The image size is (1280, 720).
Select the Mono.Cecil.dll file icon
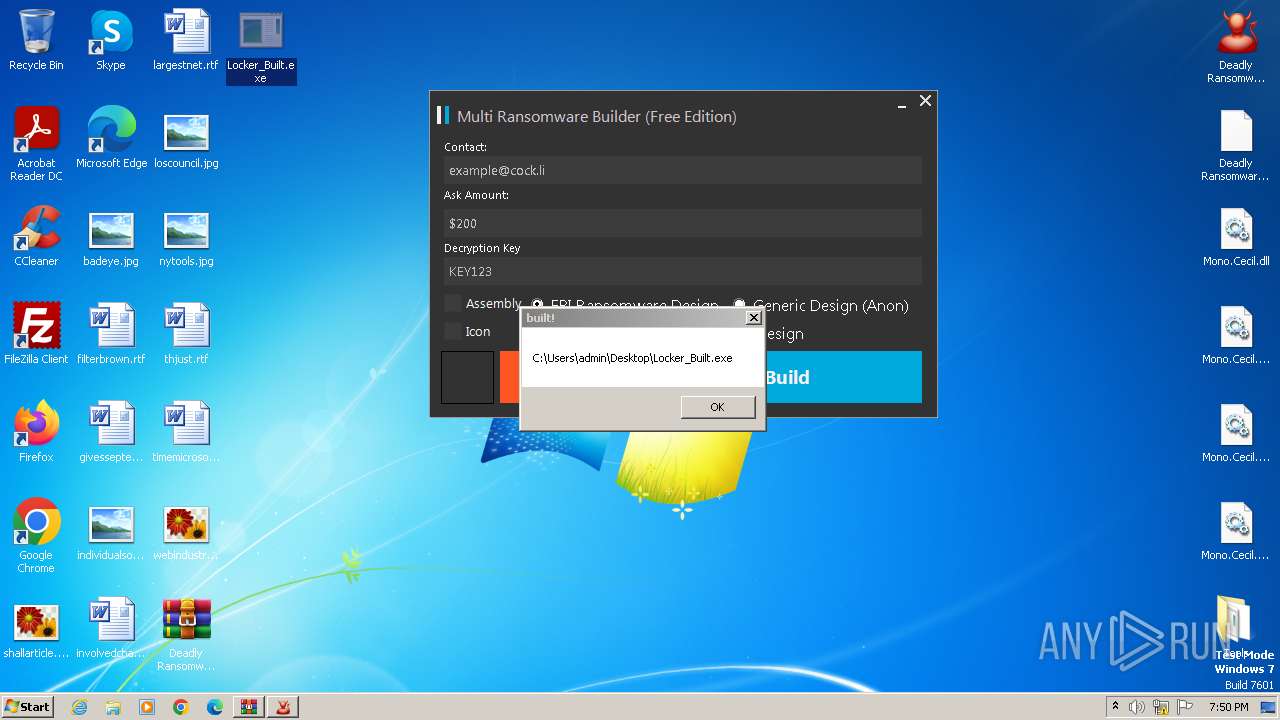pyautogui.click(x=1236, y=238)
